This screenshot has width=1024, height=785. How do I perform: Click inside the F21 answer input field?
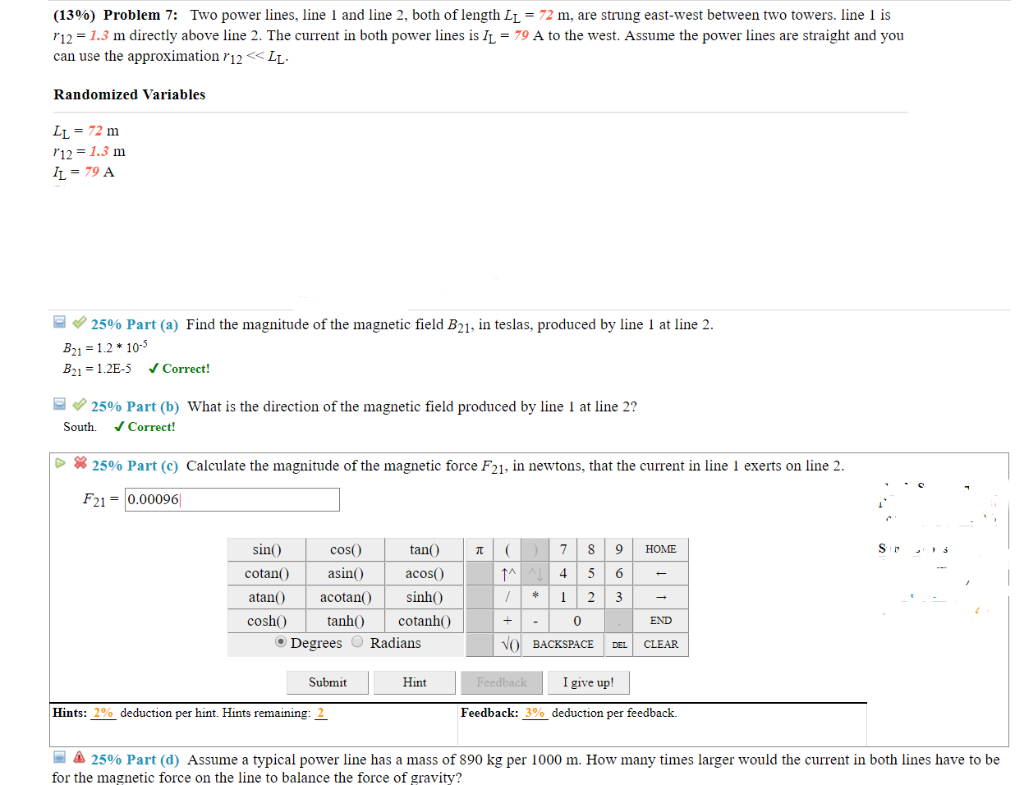click(232, 499)
